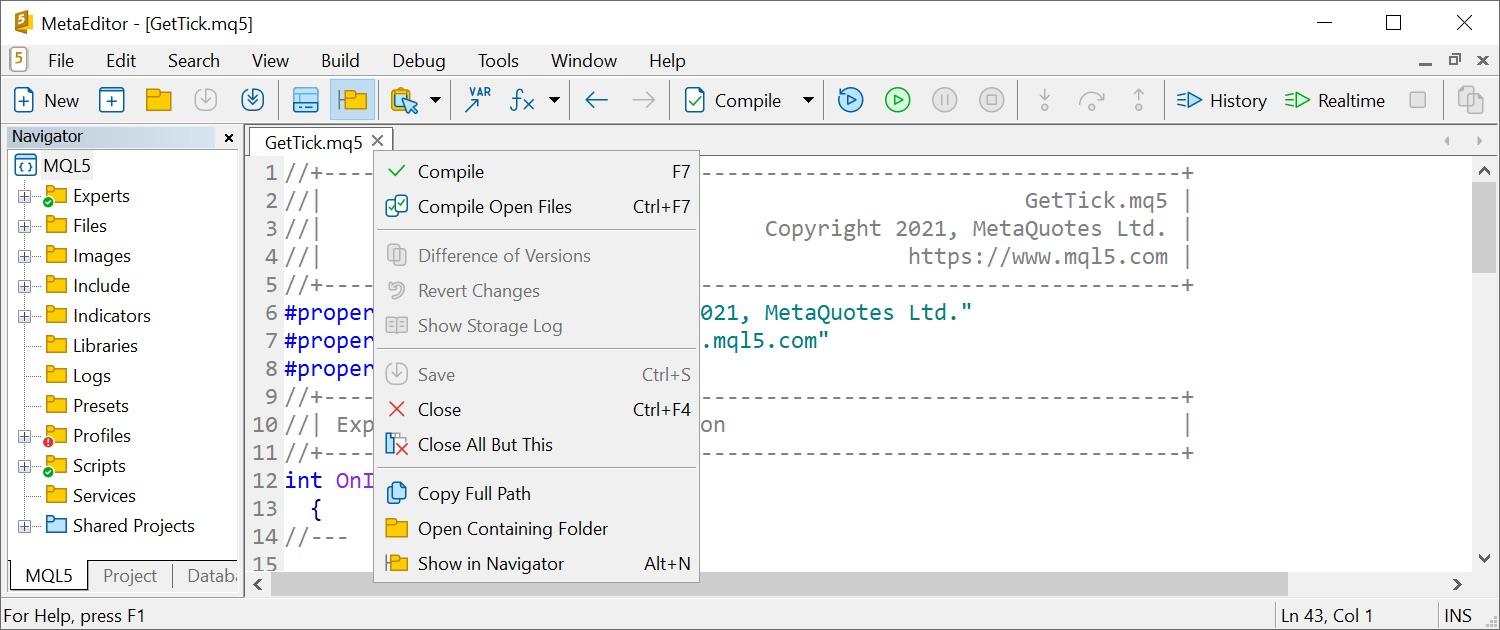Navigate back using the left arrow icon
This screenshot has height=630, width=1500.
point(596,100)
